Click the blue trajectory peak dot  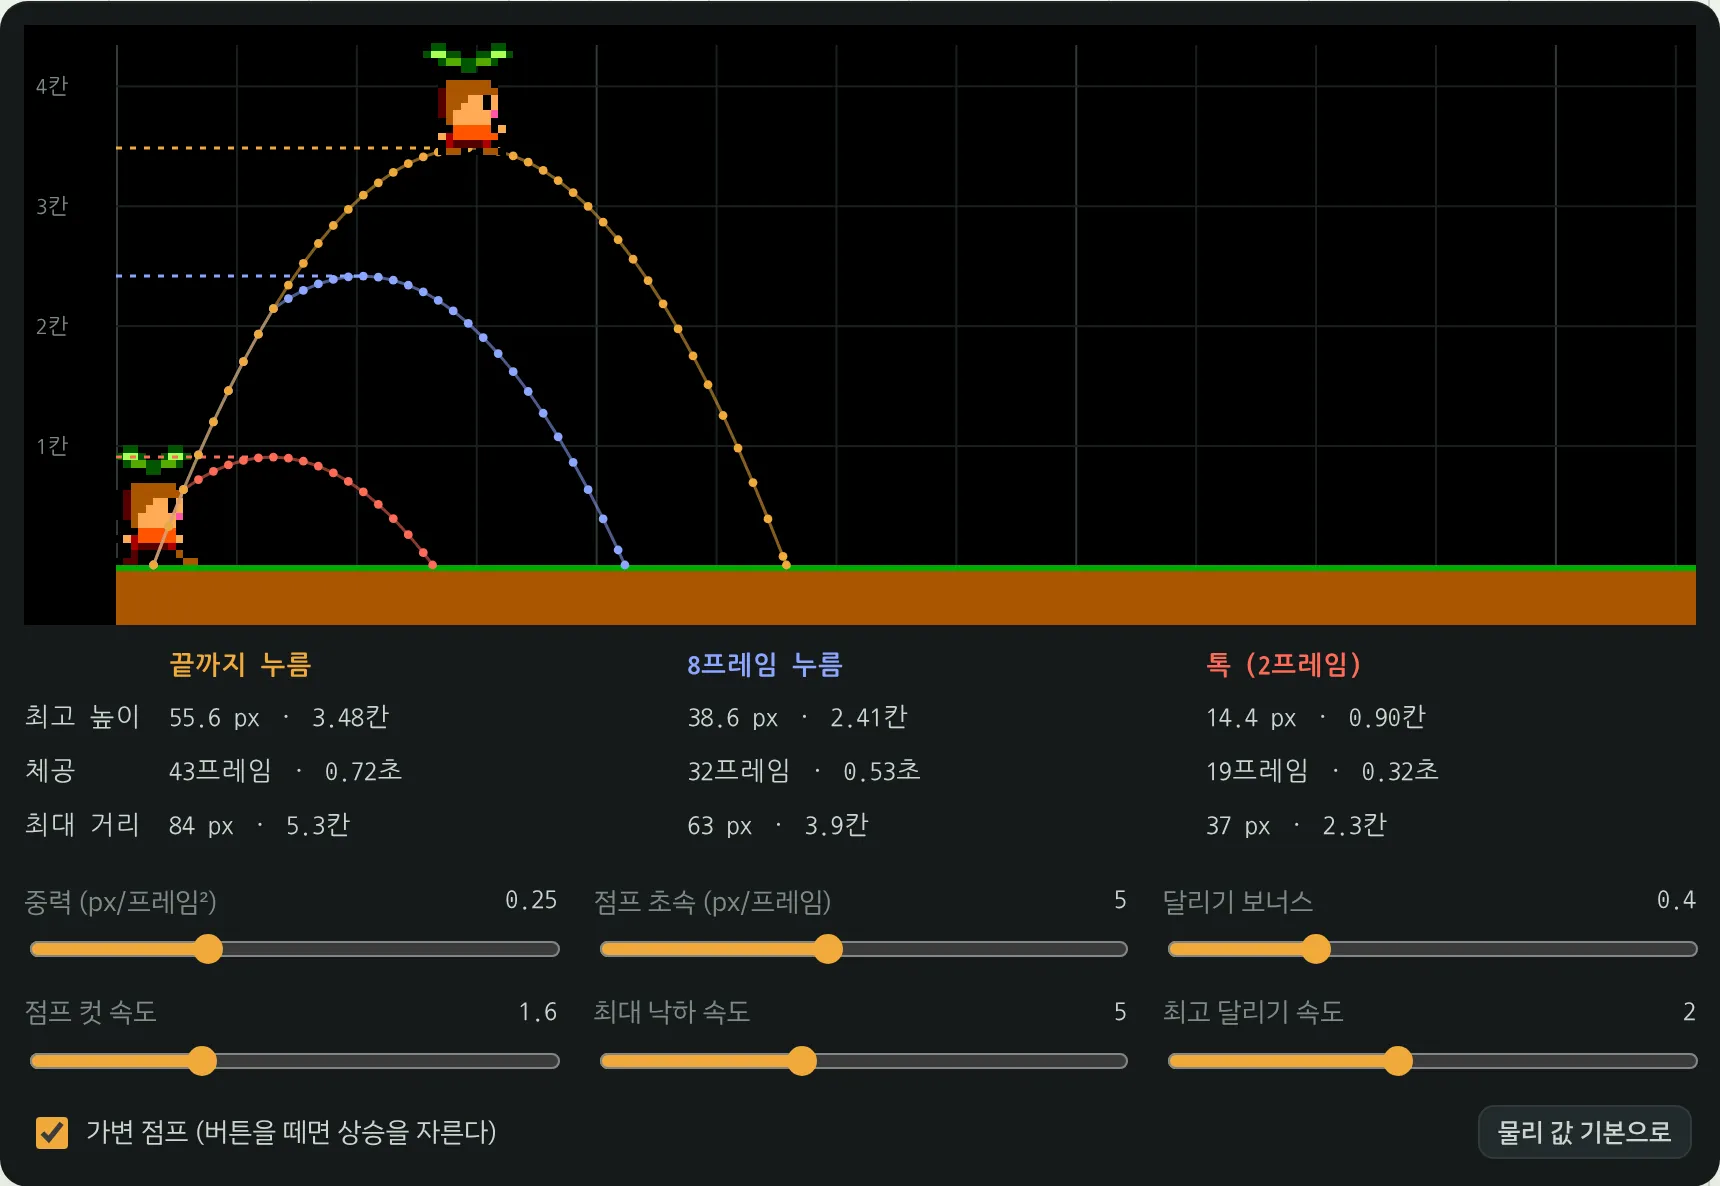363,276
